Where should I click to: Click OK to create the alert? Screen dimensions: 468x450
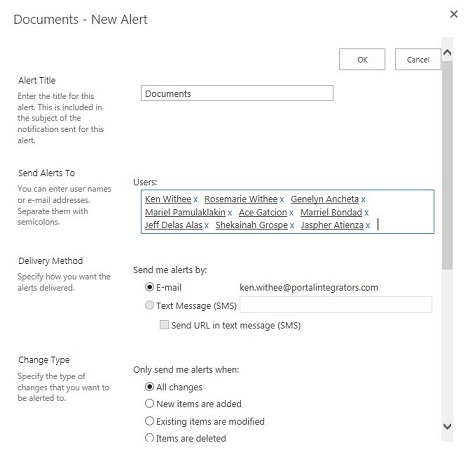(x=362, y=59)
